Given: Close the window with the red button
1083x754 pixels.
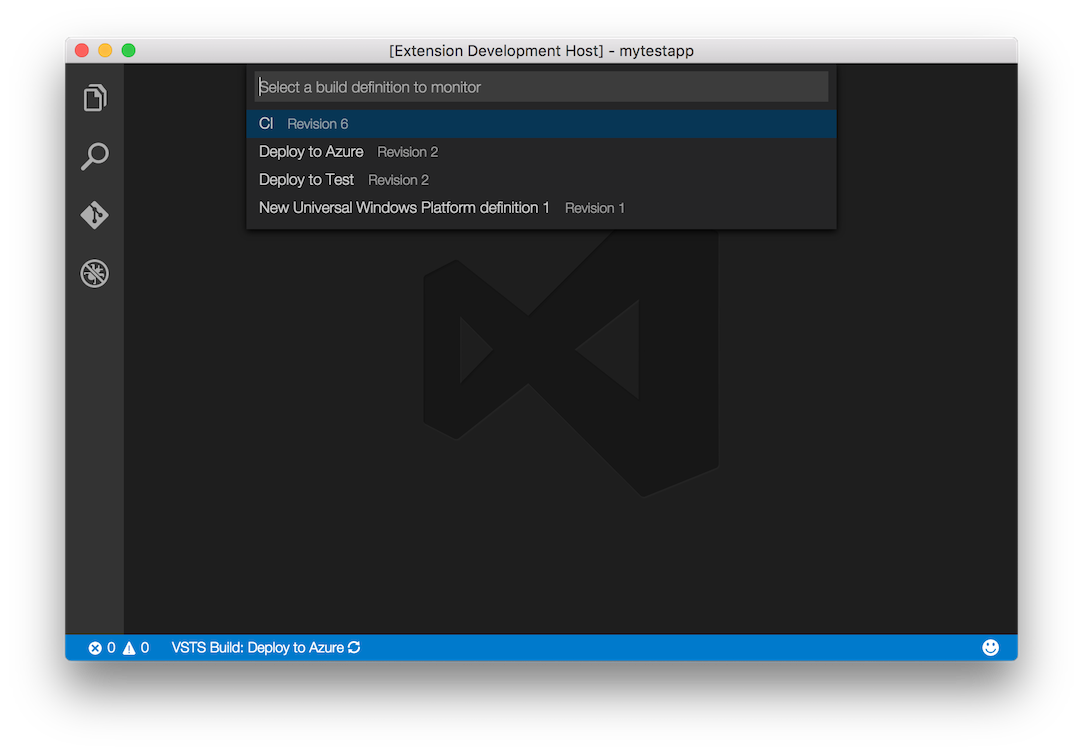Looking at the screenshot, I should pyautogui.click(x=82, y=50).
